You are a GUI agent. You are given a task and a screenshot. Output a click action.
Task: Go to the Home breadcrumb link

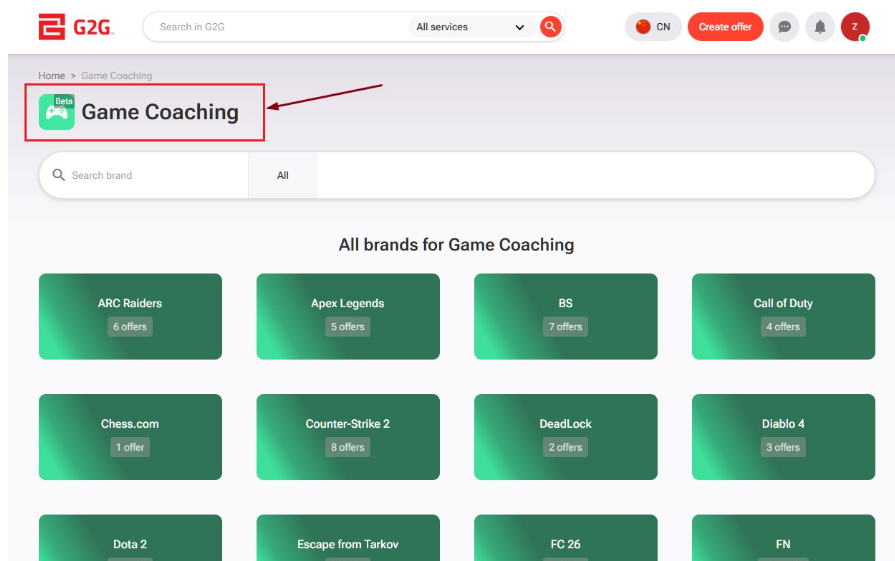click(51, 75)
